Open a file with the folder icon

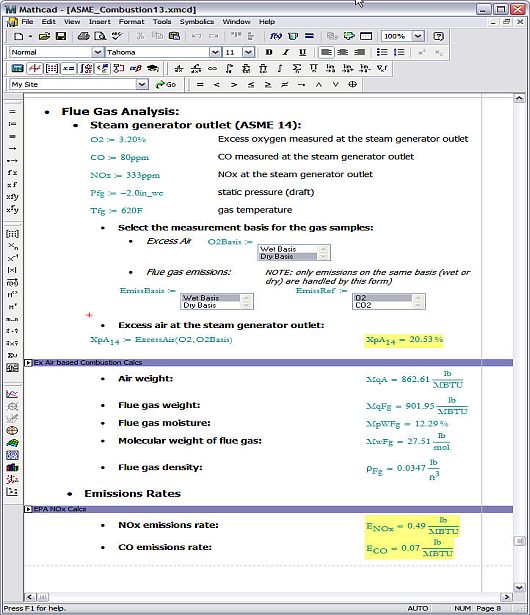44,36
